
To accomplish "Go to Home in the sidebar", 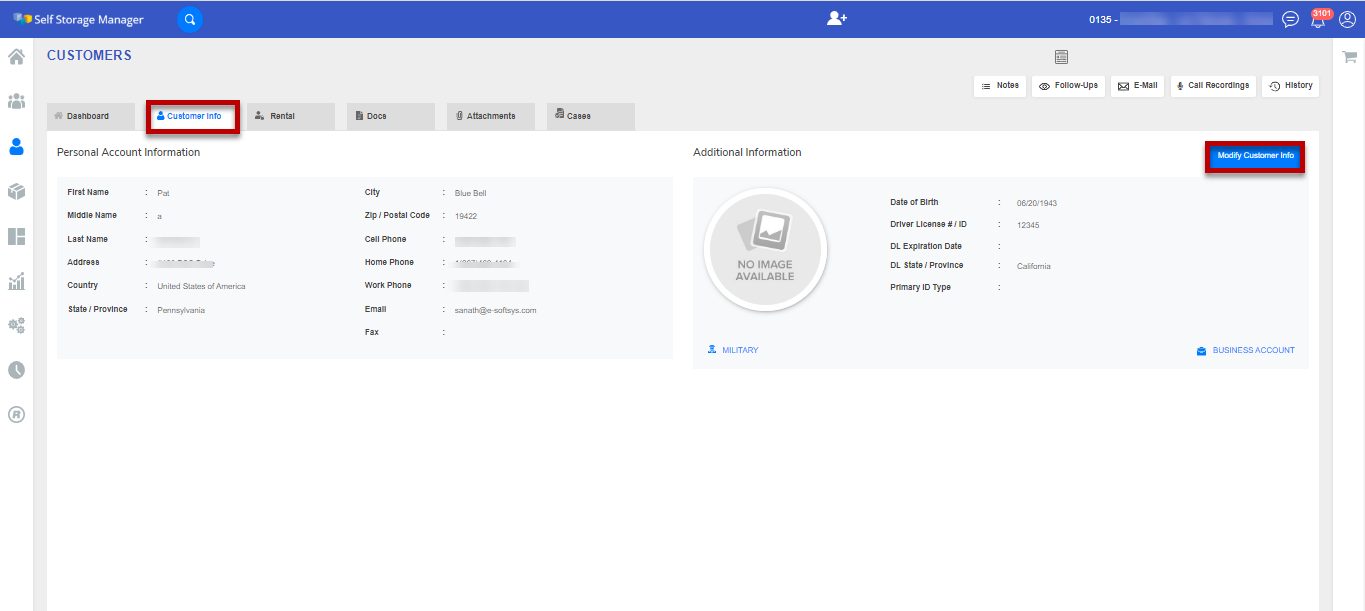I will [16, 56].
